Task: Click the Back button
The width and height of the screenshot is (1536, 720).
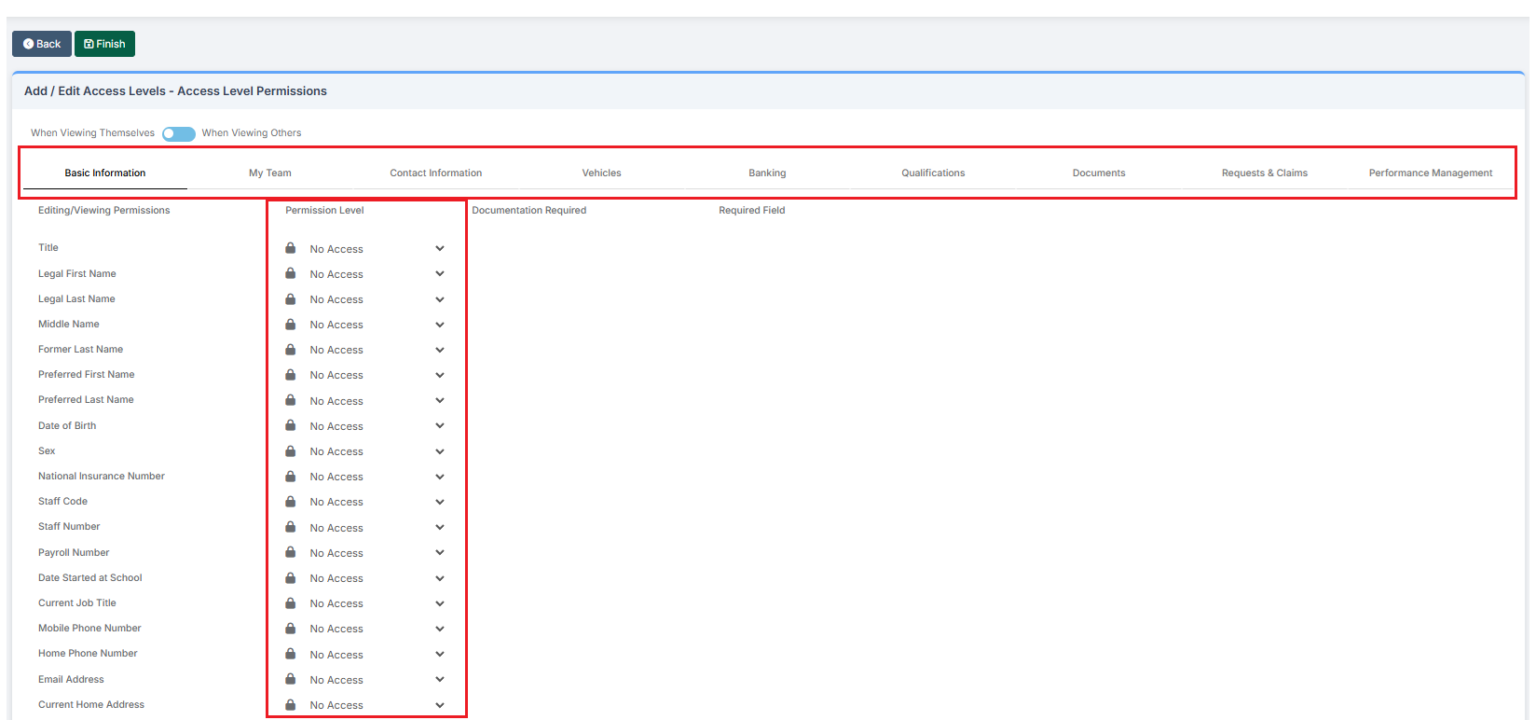Action: (x=41, y=43)
